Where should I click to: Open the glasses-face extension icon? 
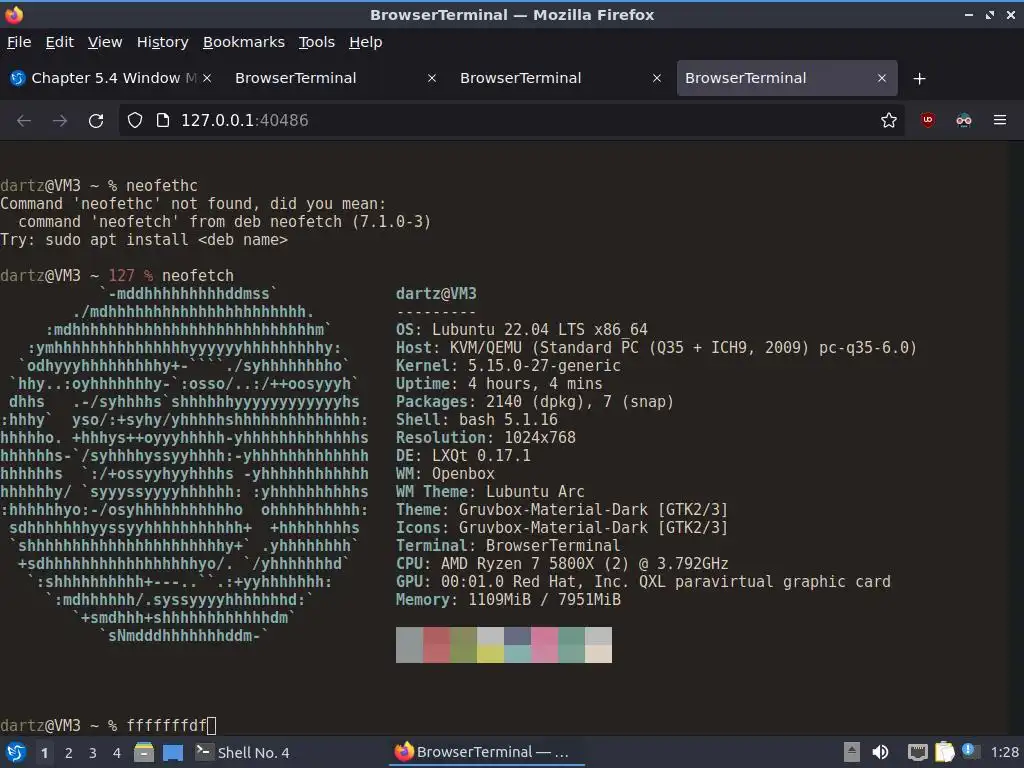point(963,120)
